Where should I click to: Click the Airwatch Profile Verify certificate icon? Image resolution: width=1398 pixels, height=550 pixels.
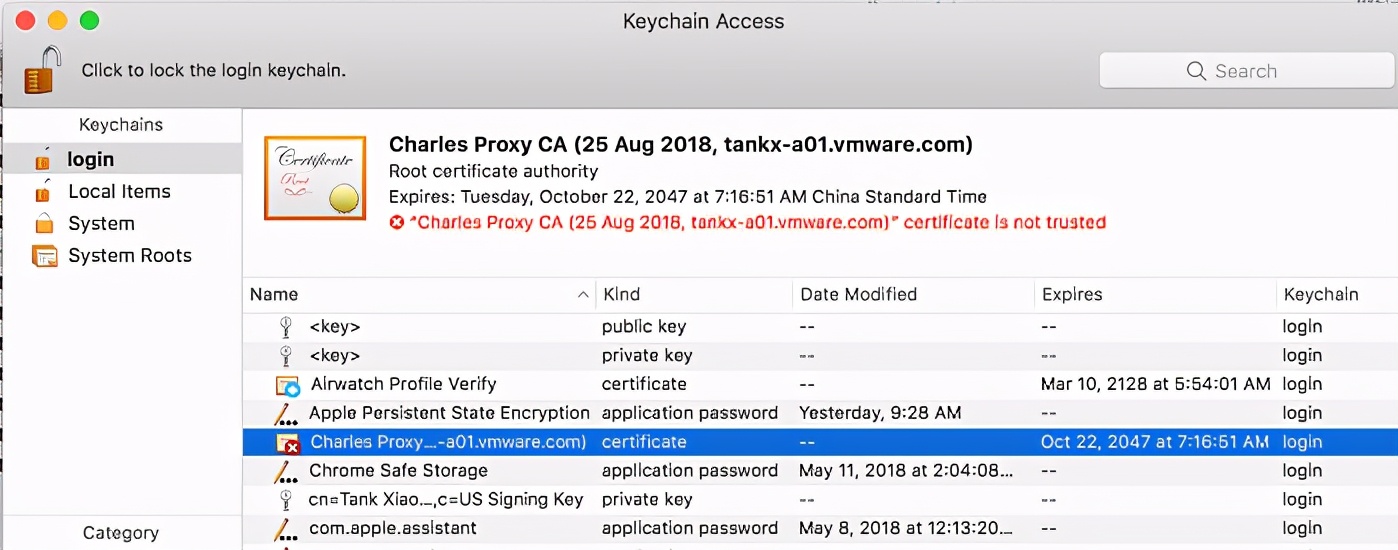click(x=288, y=385)
